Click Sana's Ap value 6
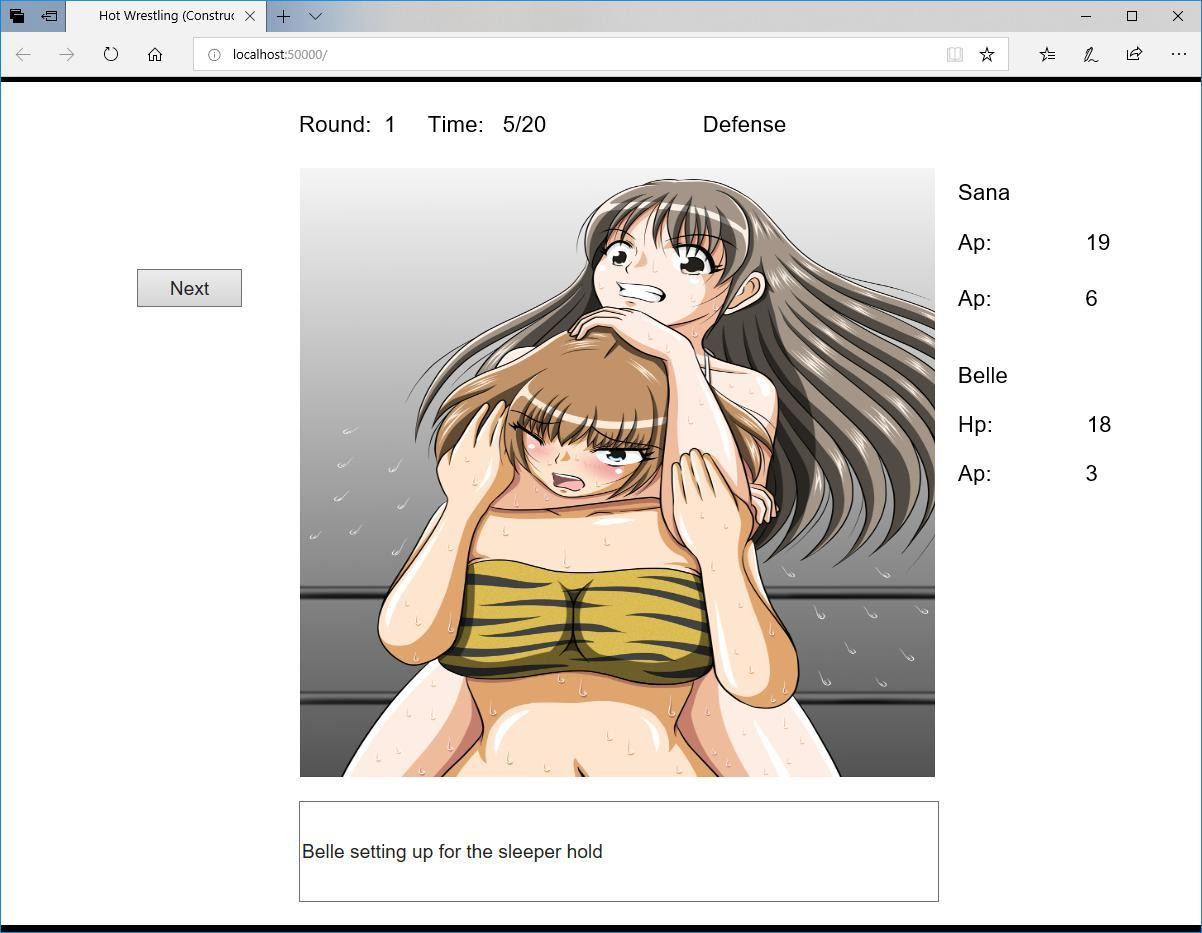Viewport: 1202px width, 933px height. click(x=1091, y=298)
